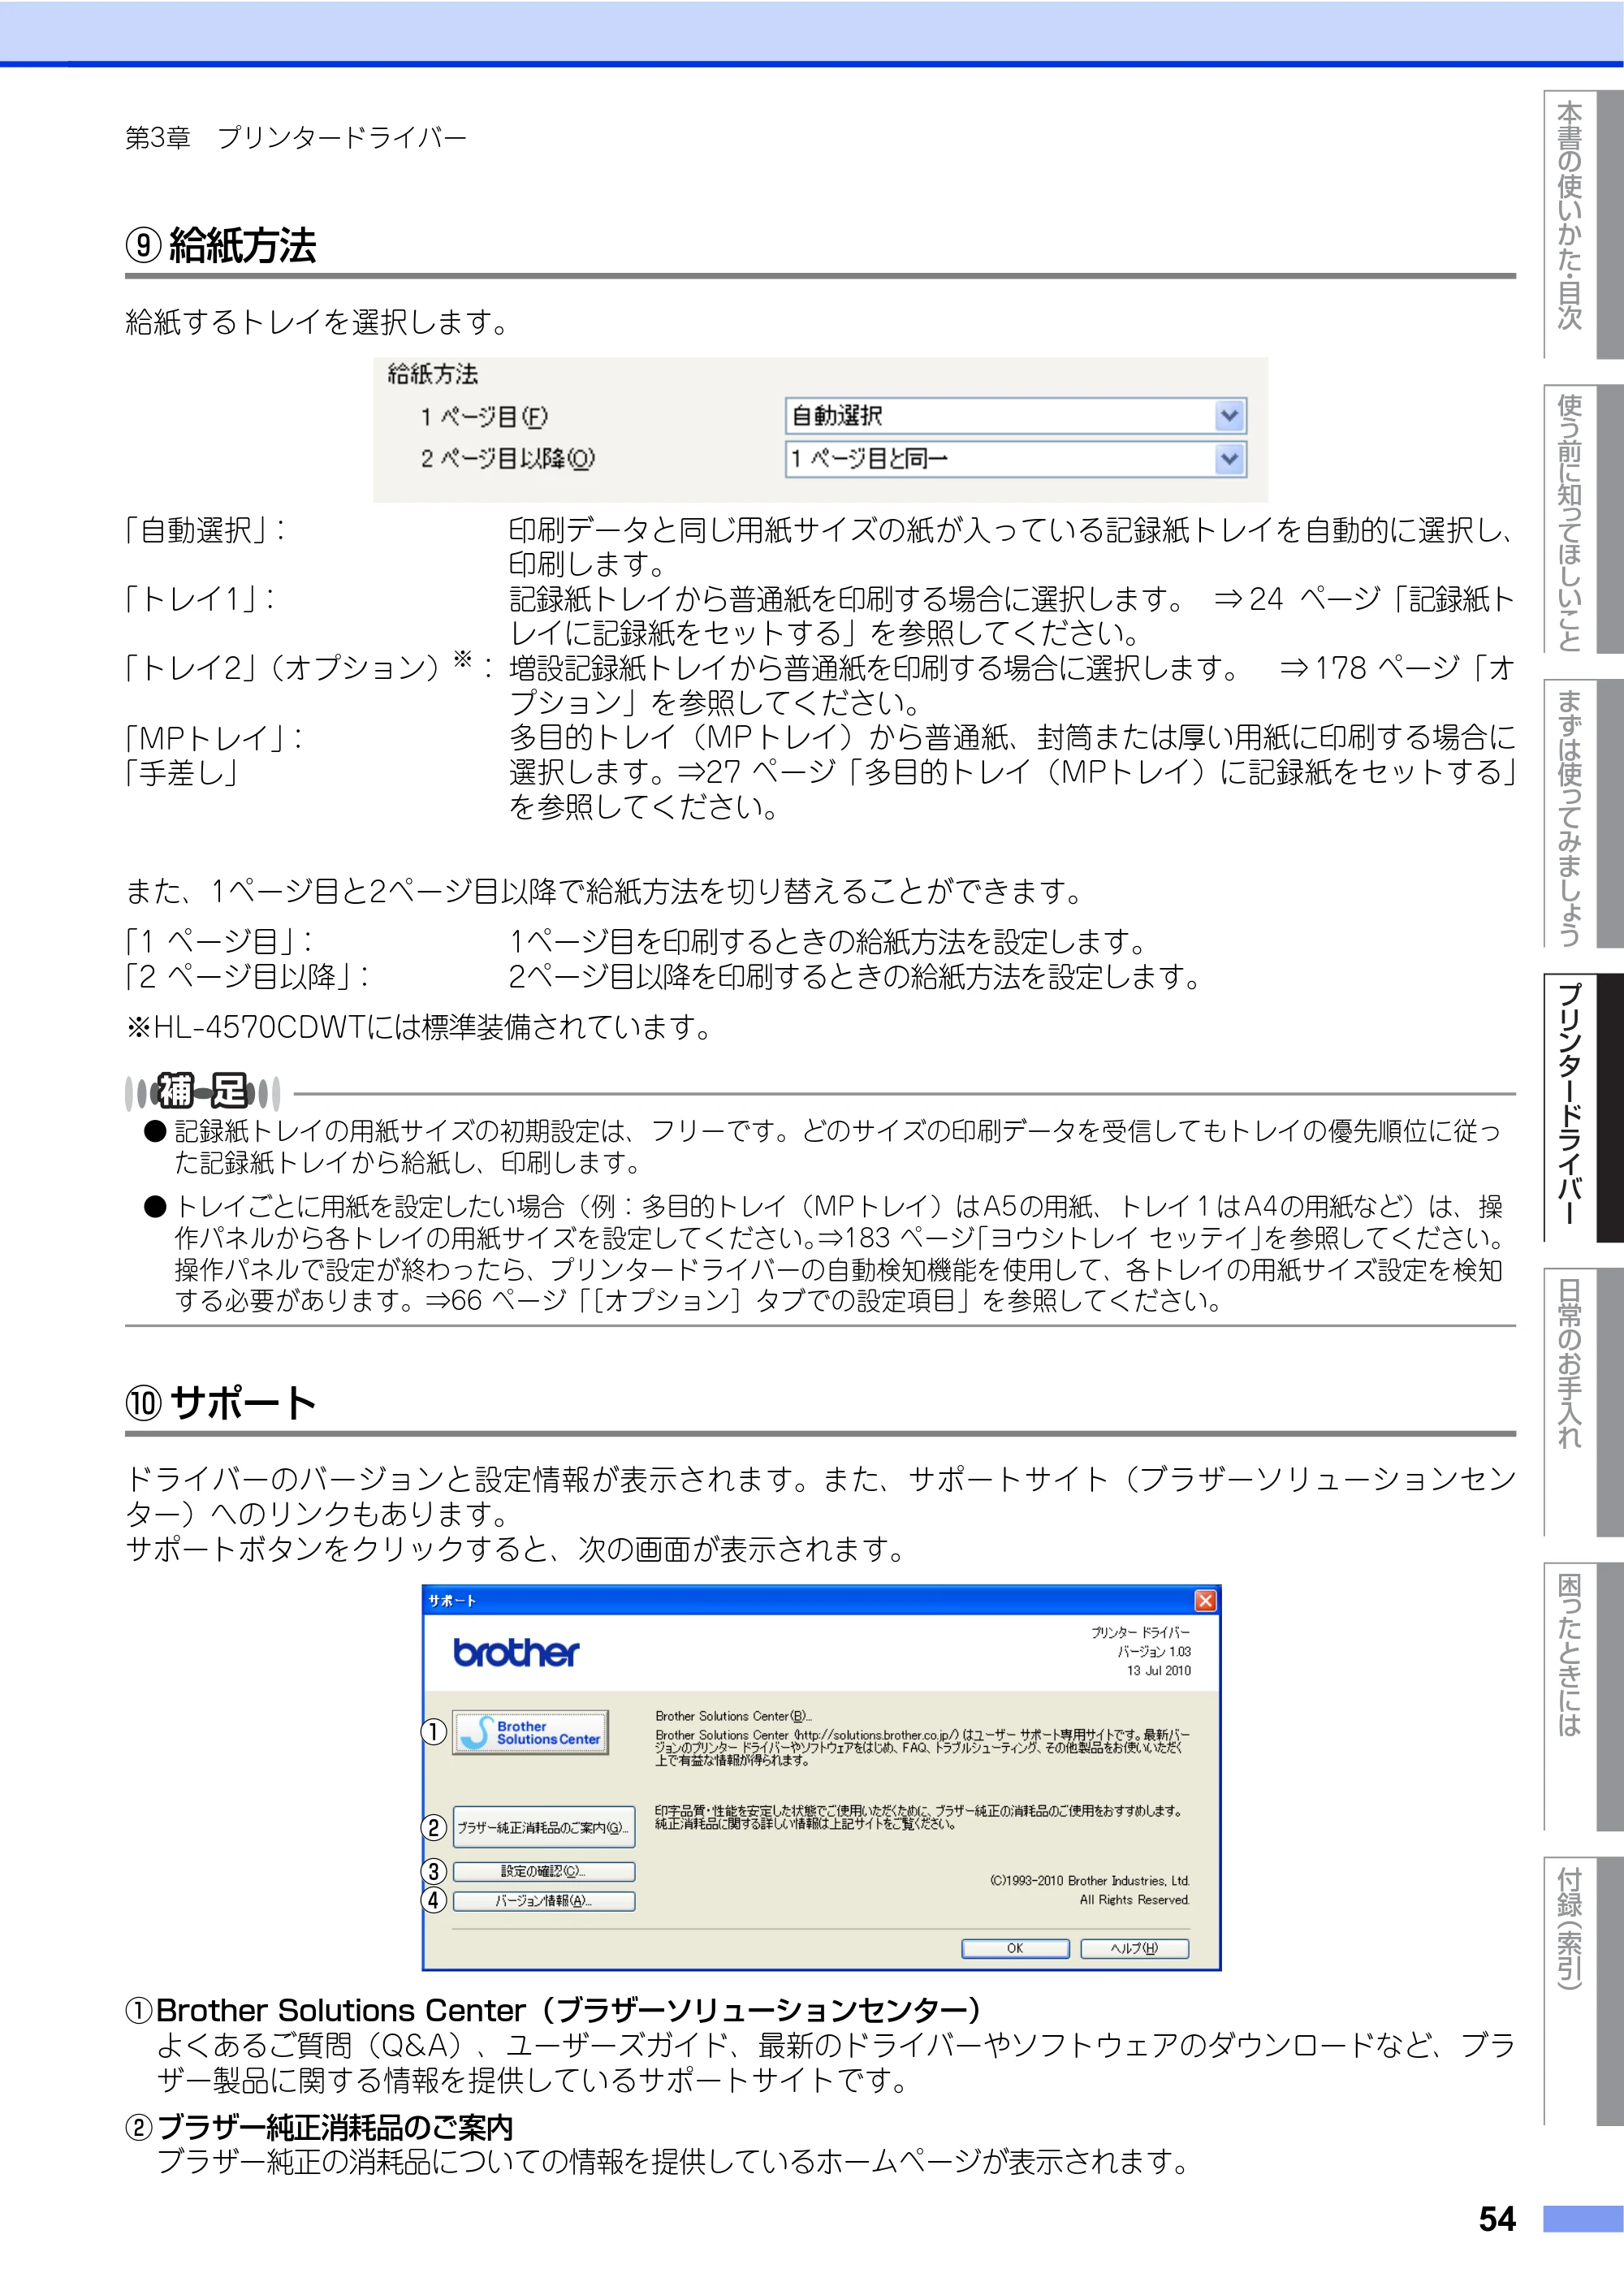Click the 自動選択 combo box field
The height and width of the screenshot is (2295, 1624).
pyautogui.click(x=1015, y=416)
